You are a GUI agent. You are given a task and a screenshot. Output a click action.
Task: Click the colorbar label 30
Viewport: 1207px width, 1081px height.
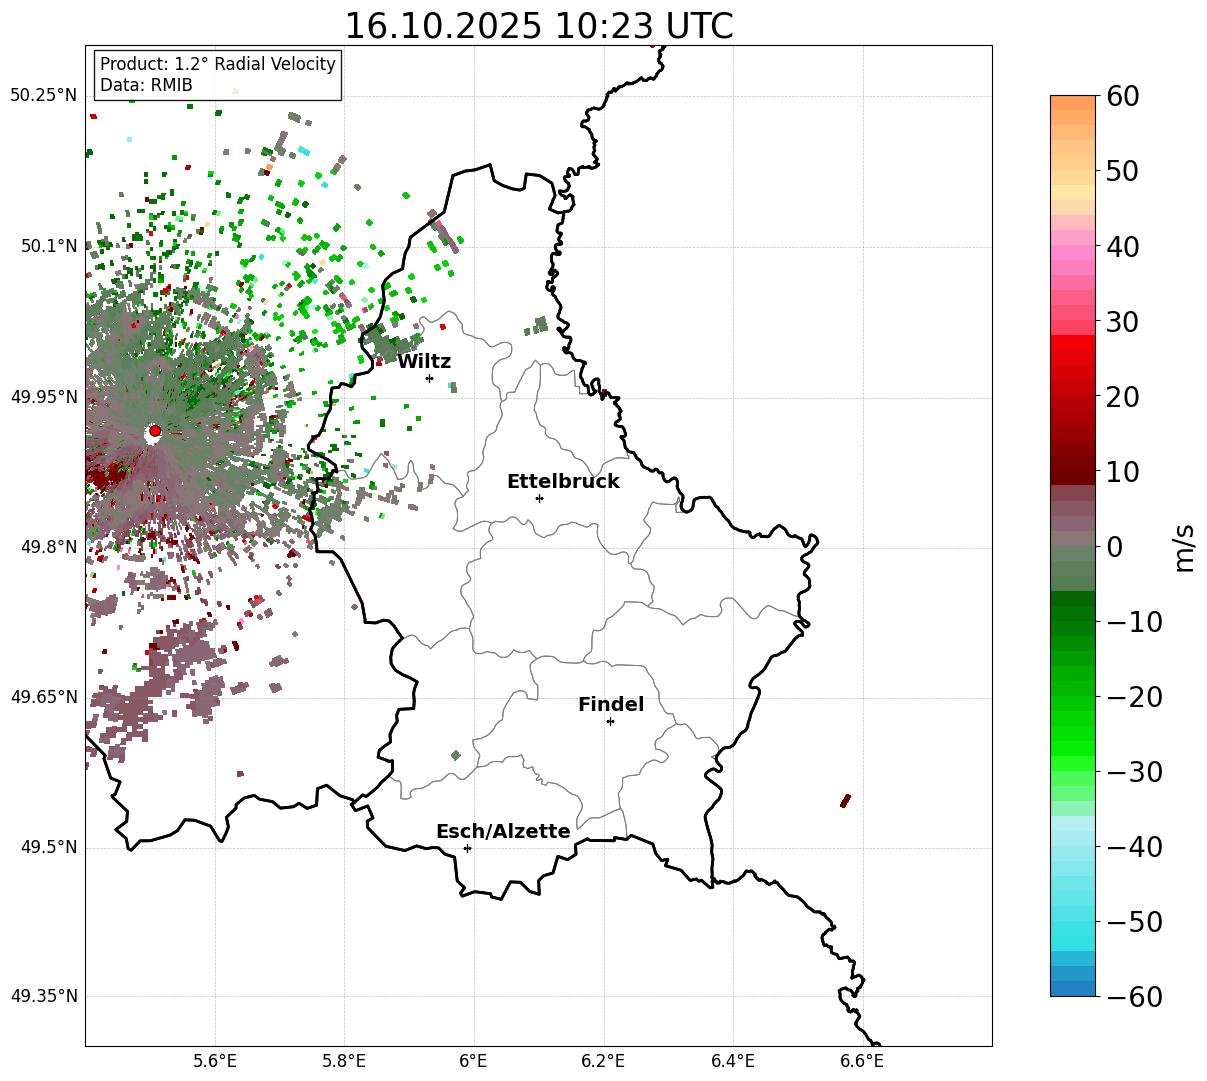pos(1123,322)
